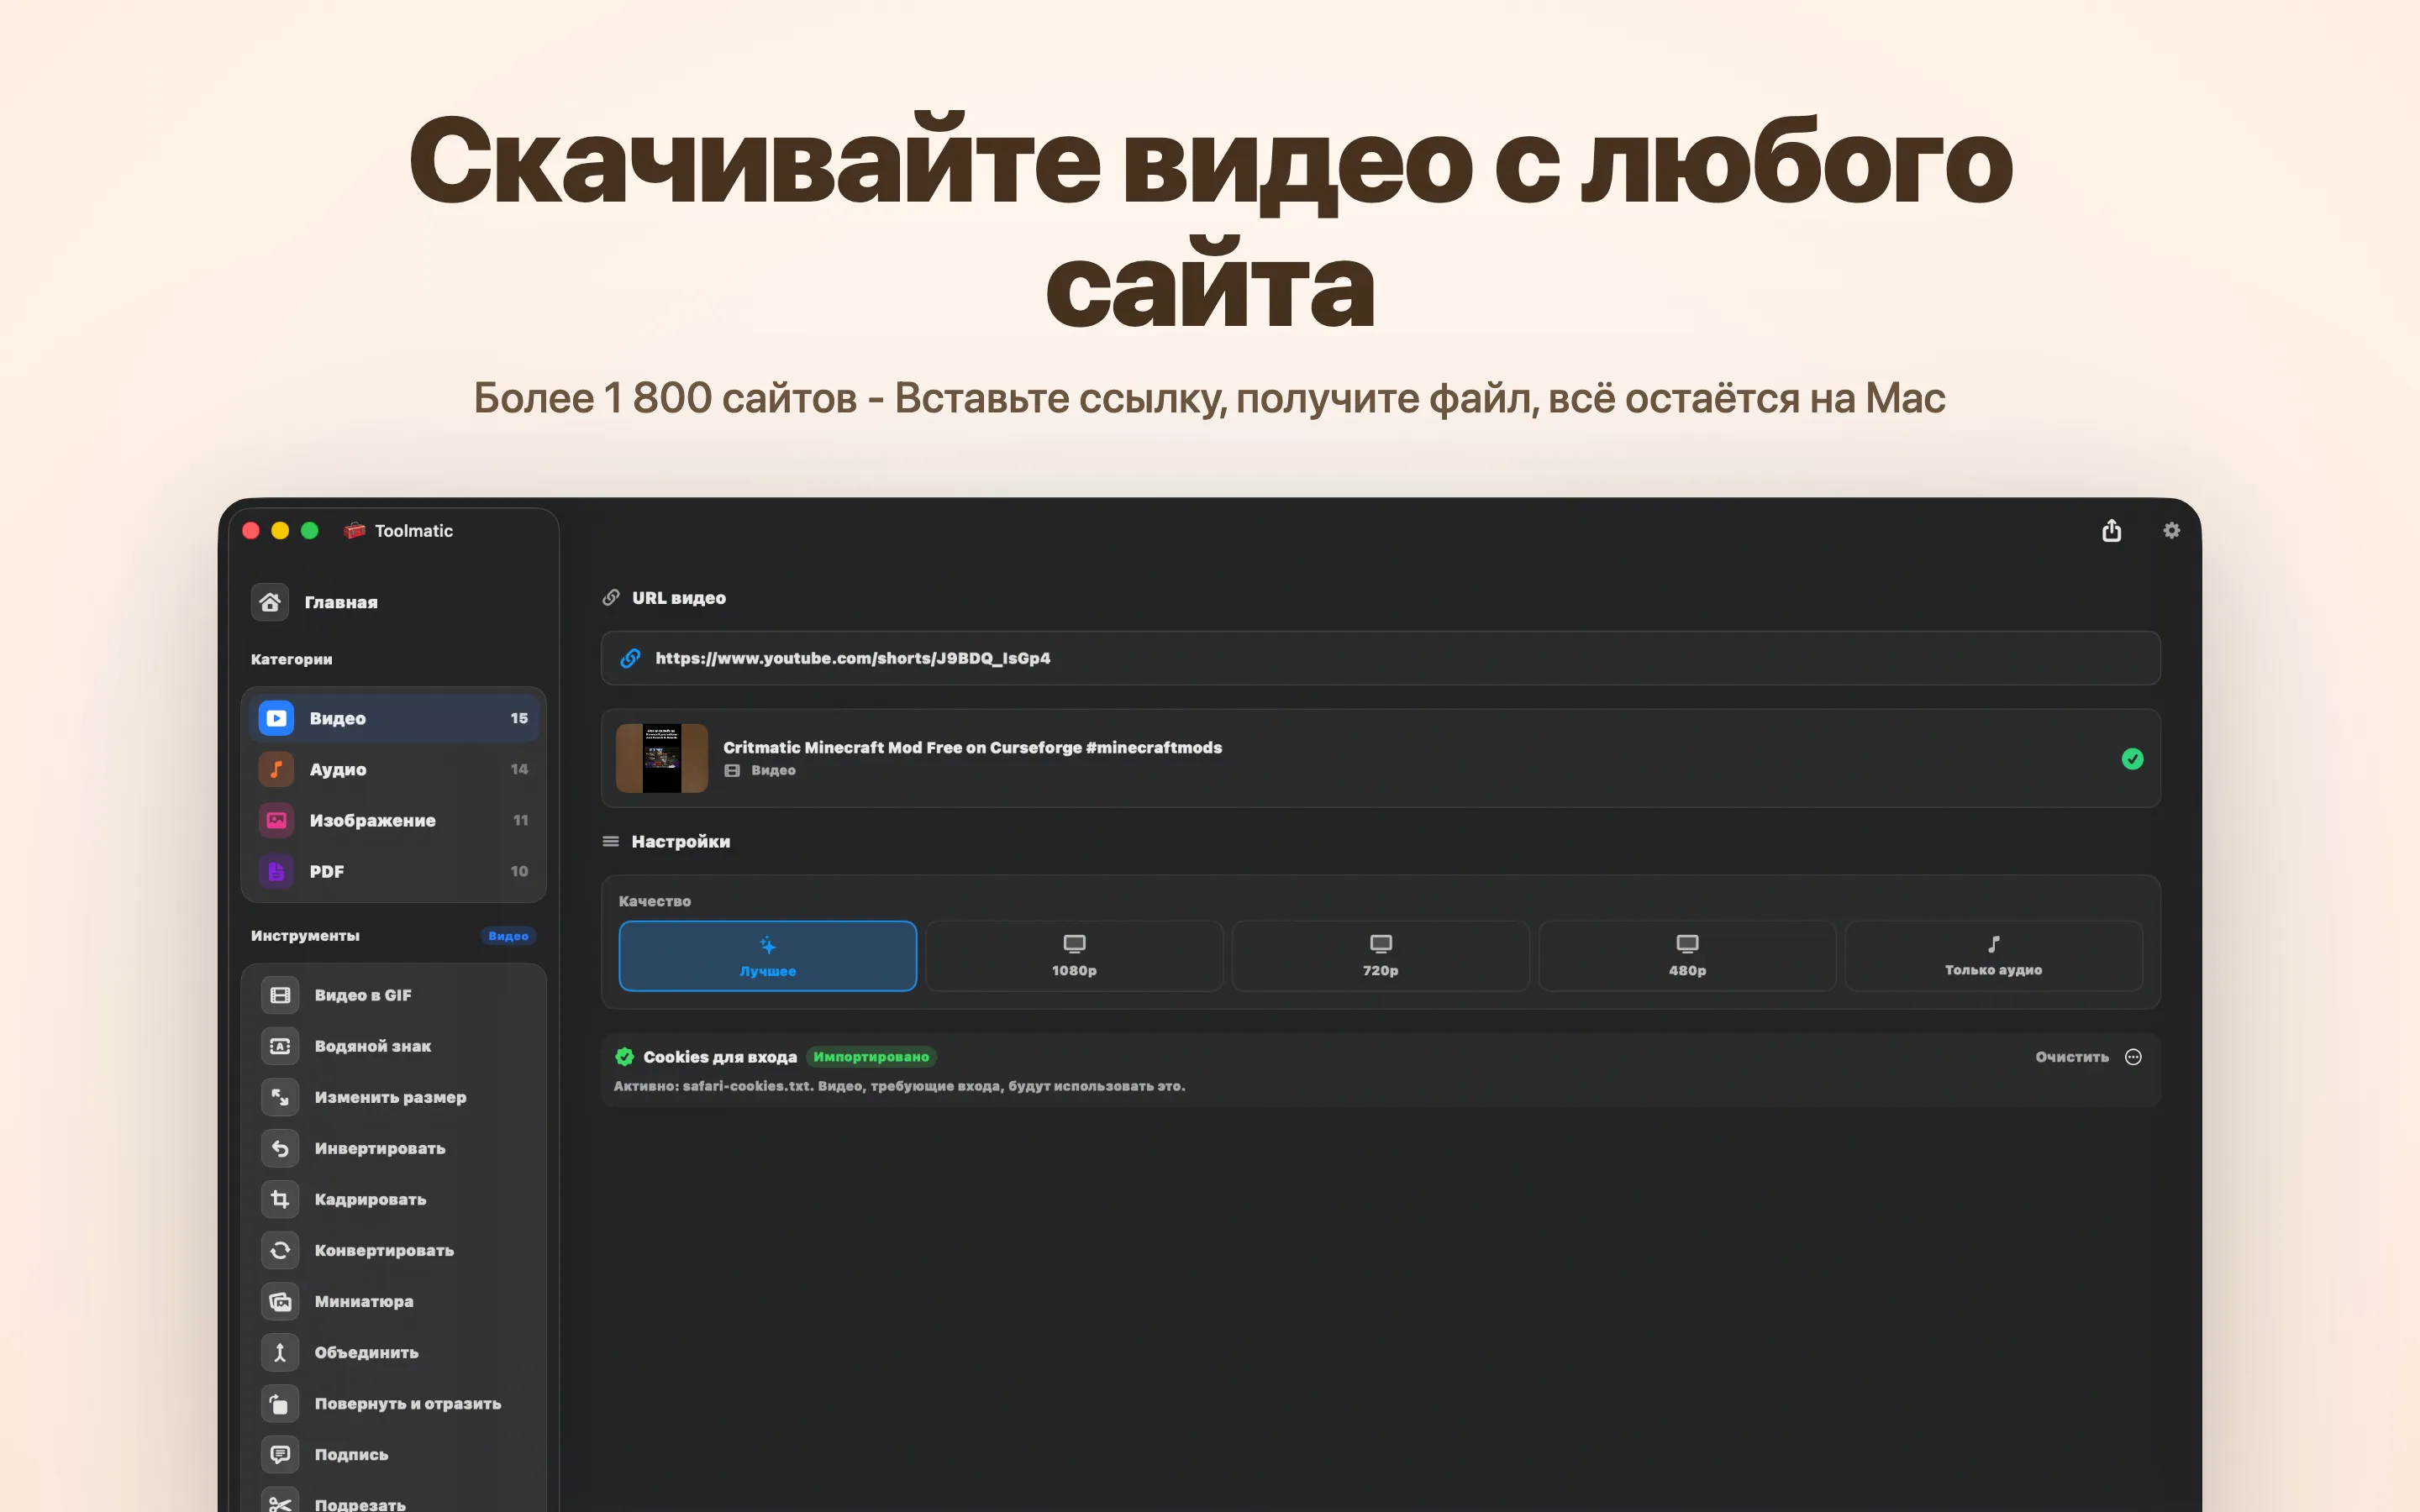
Task: Click the safari-cookies.txt status text
Action: click(899, 1086)
